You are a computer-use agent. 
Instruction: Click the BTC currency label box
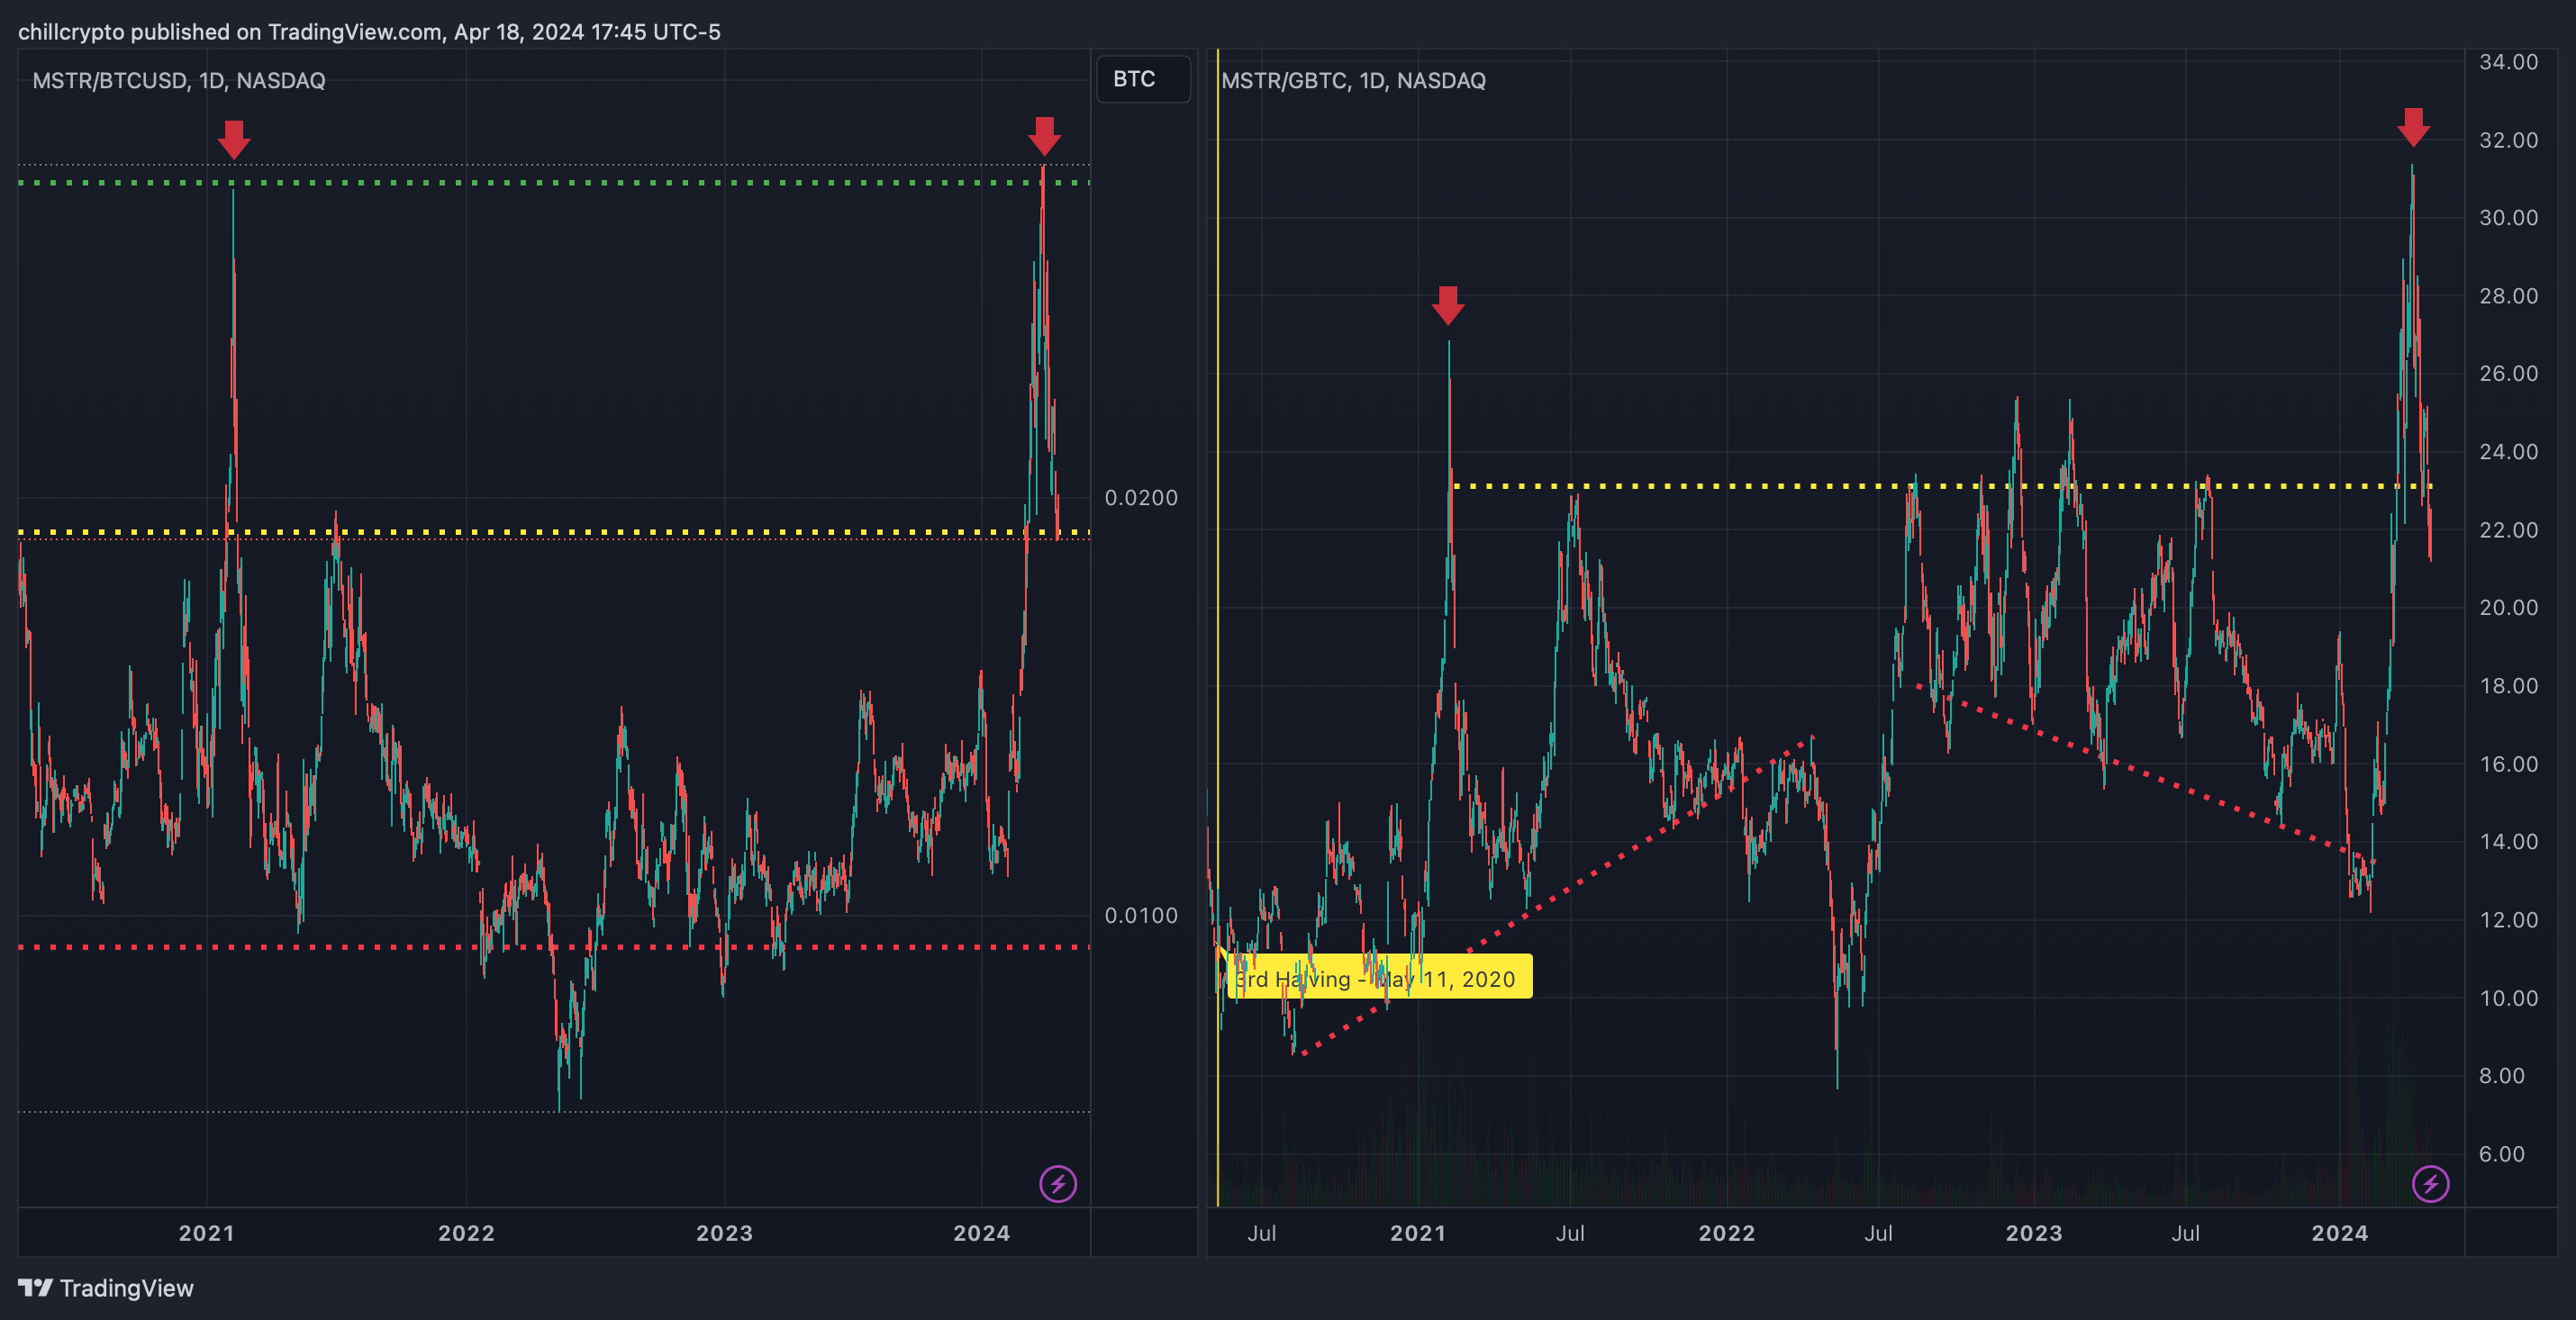(1144, 79)
